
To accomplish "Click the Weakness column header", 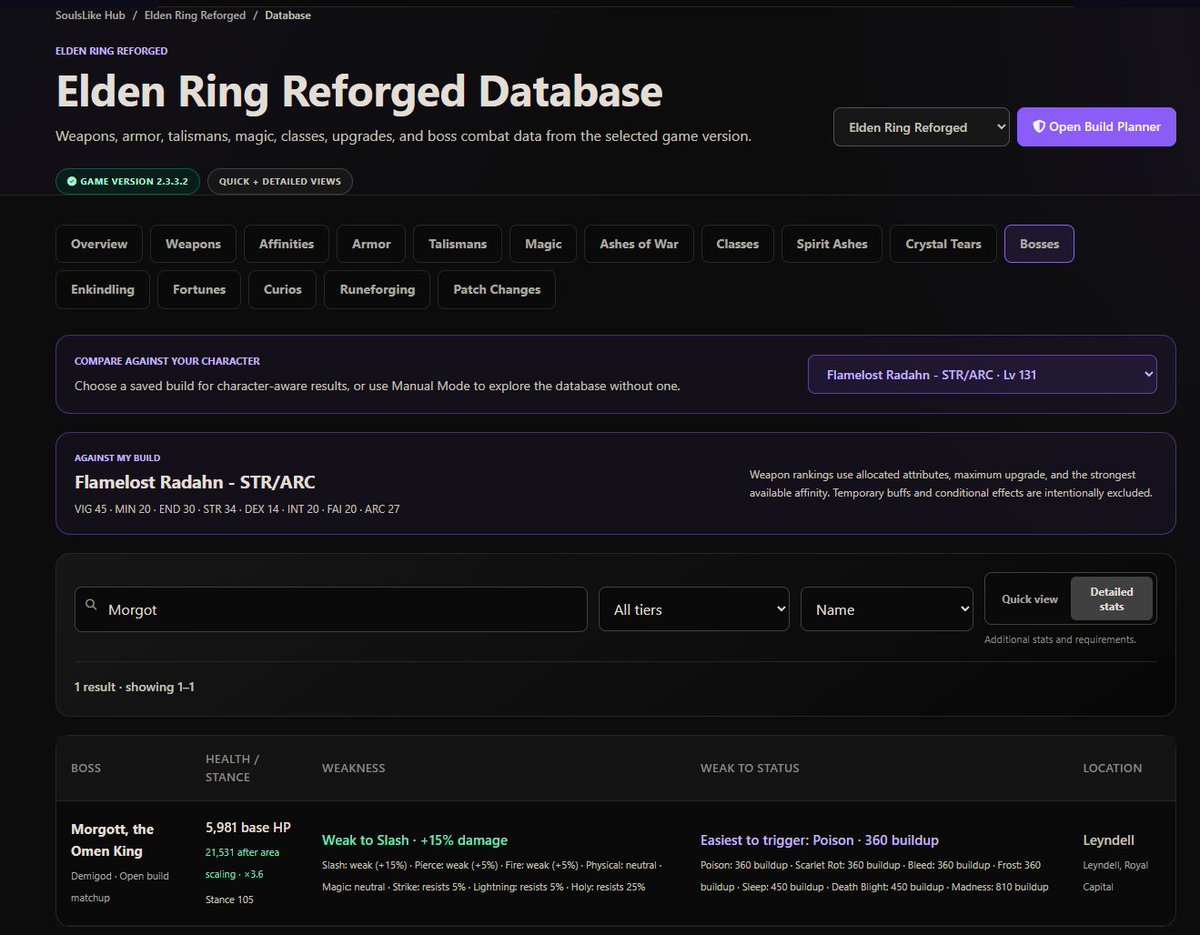I will coord(353,768).
